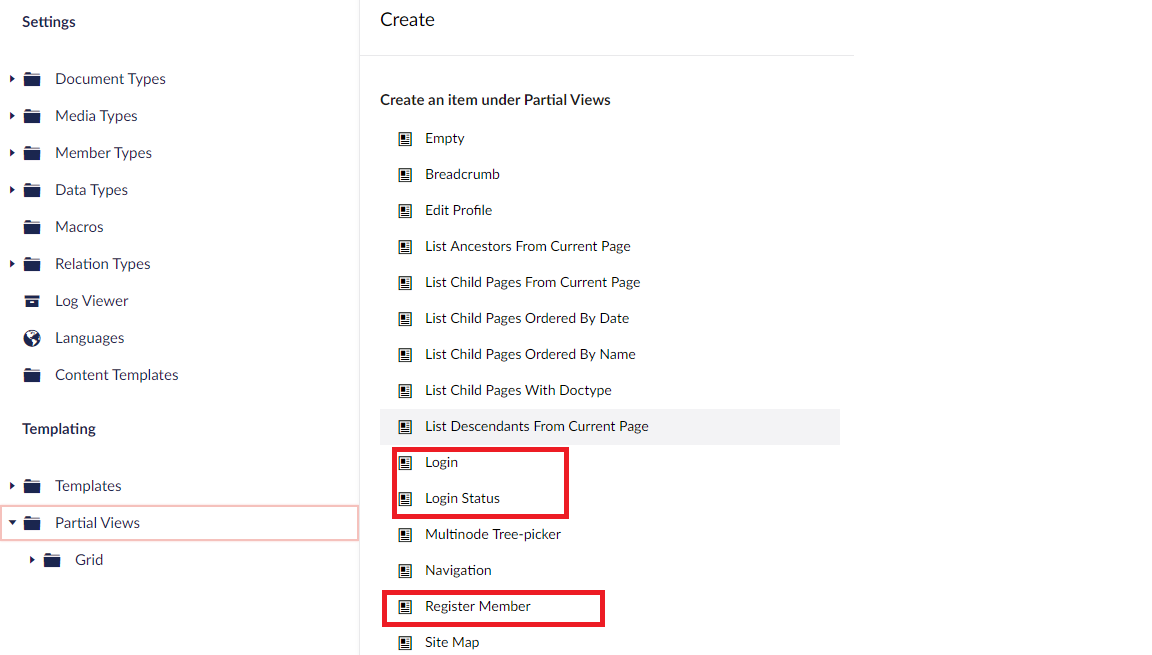Image resolution: width=1152 pixels, height=655 pixels.
Task: Click the Languages globe icon
Action: pos(33,338)
